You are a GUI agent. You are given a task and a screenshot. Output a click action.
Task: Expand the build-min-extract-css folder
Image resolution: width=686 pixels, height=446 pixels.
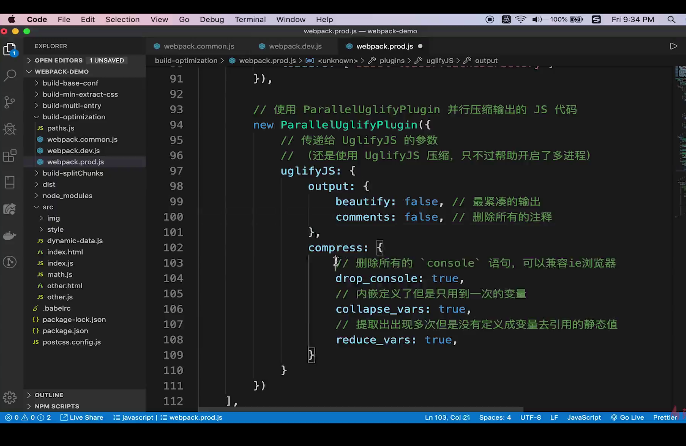(85, 95)
